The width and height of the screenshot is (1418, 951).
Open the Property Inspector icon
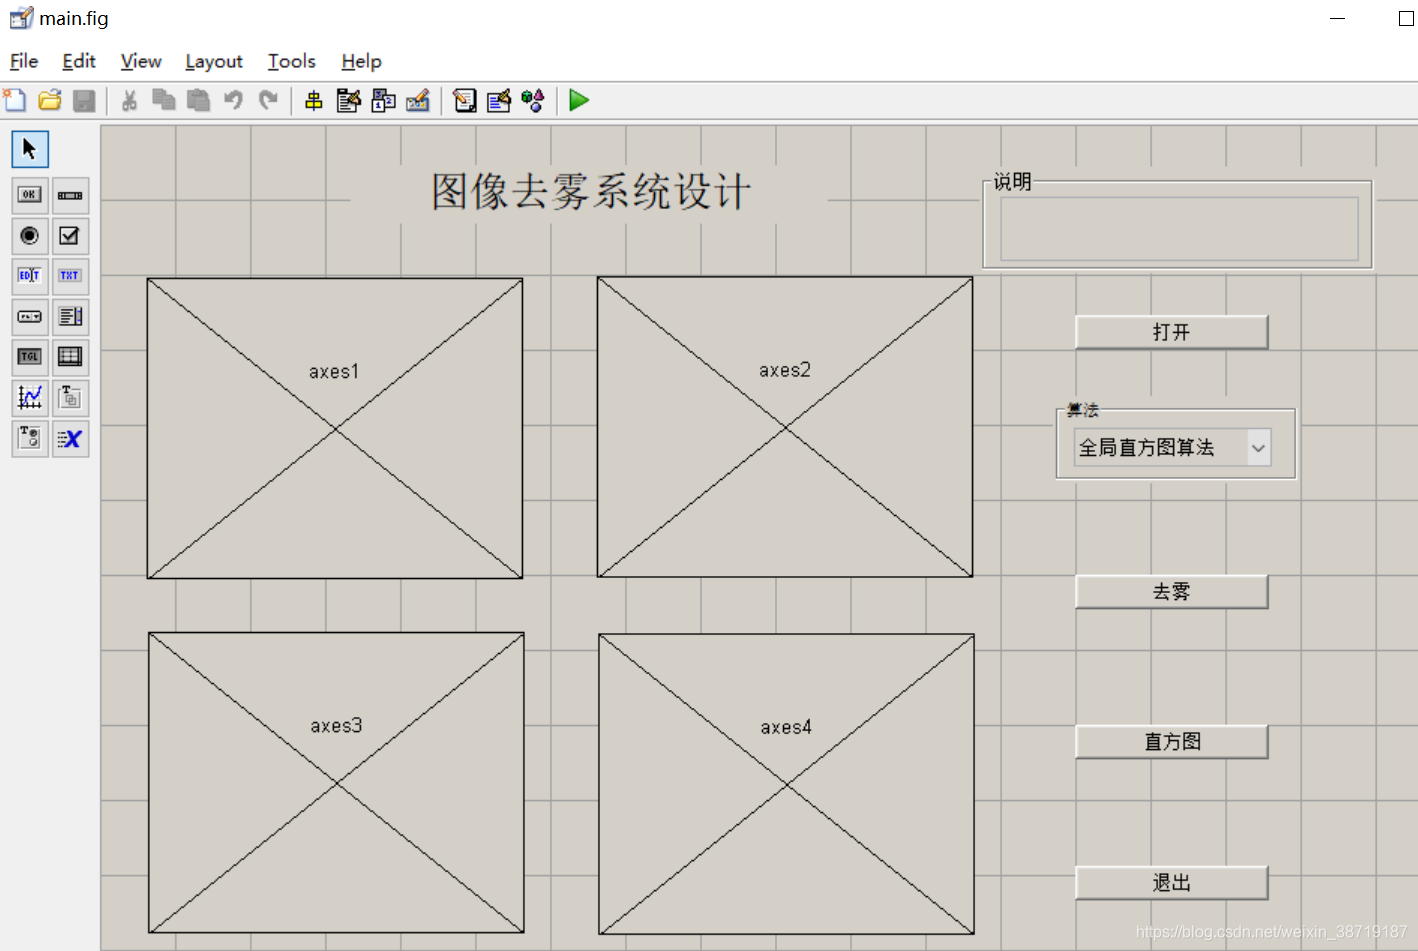(x=499, y=100)
